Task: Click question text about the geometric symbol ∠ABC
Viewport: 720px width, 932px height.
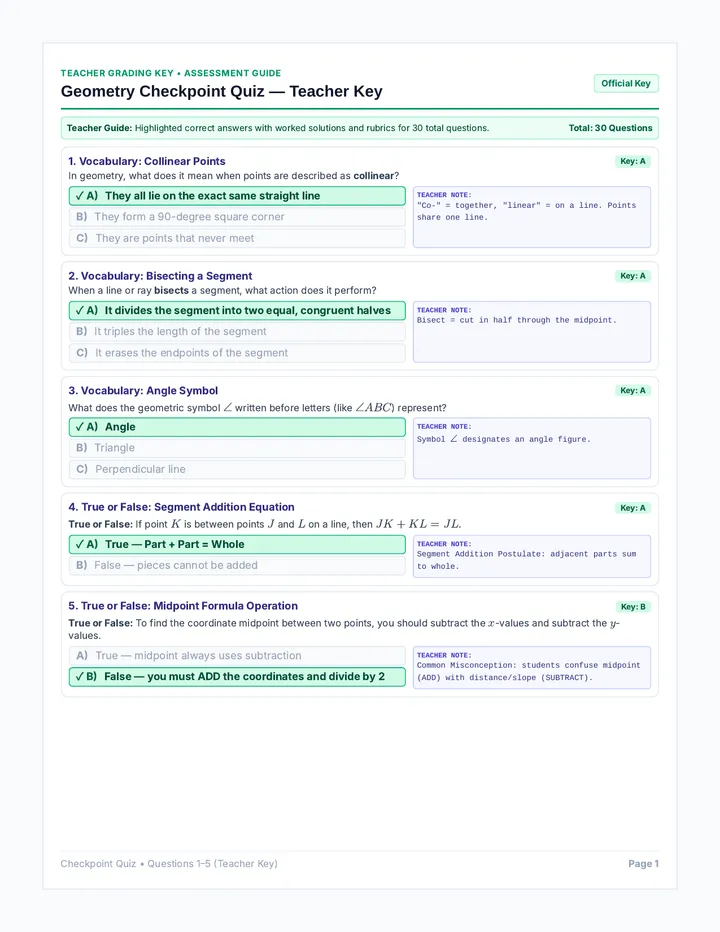Action: coord(257,408)
